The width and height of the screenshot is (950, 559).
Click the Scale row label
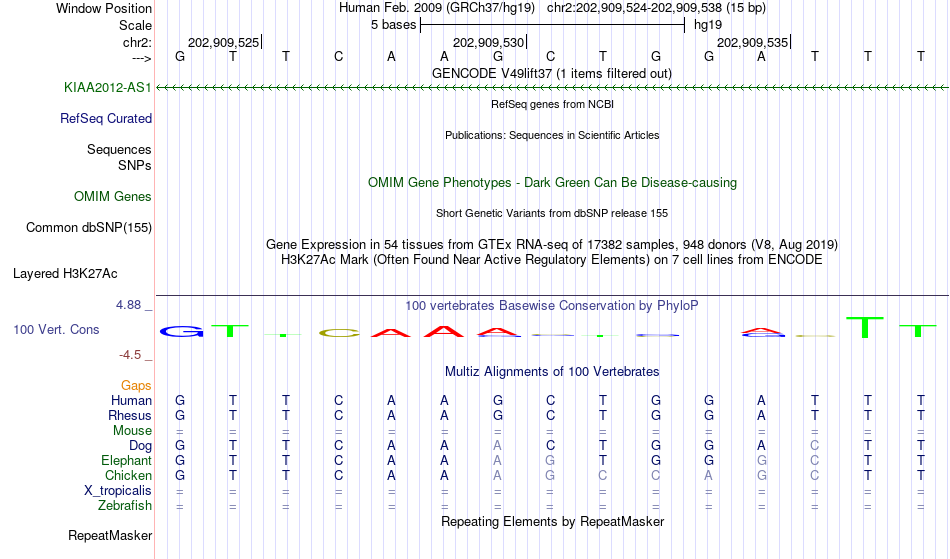point(135,26)
